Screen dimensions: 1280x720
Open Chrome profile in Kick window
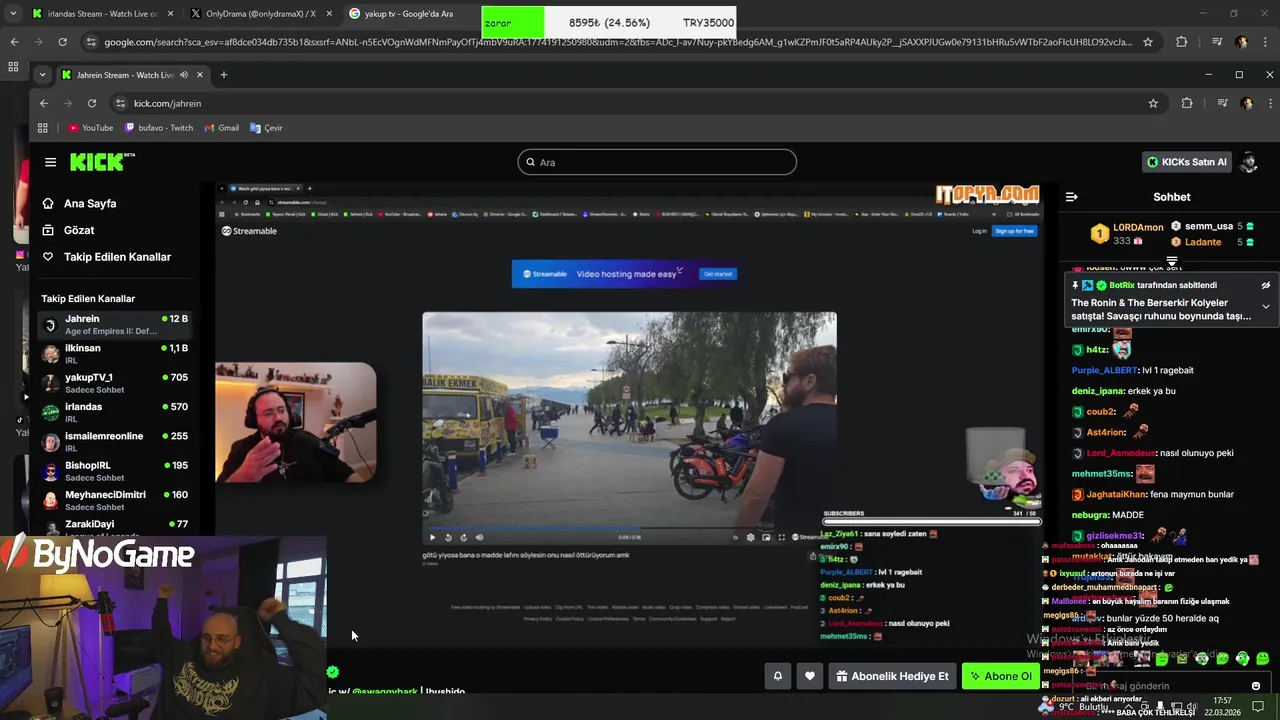pyautogui.click(x=1246, y=103)
